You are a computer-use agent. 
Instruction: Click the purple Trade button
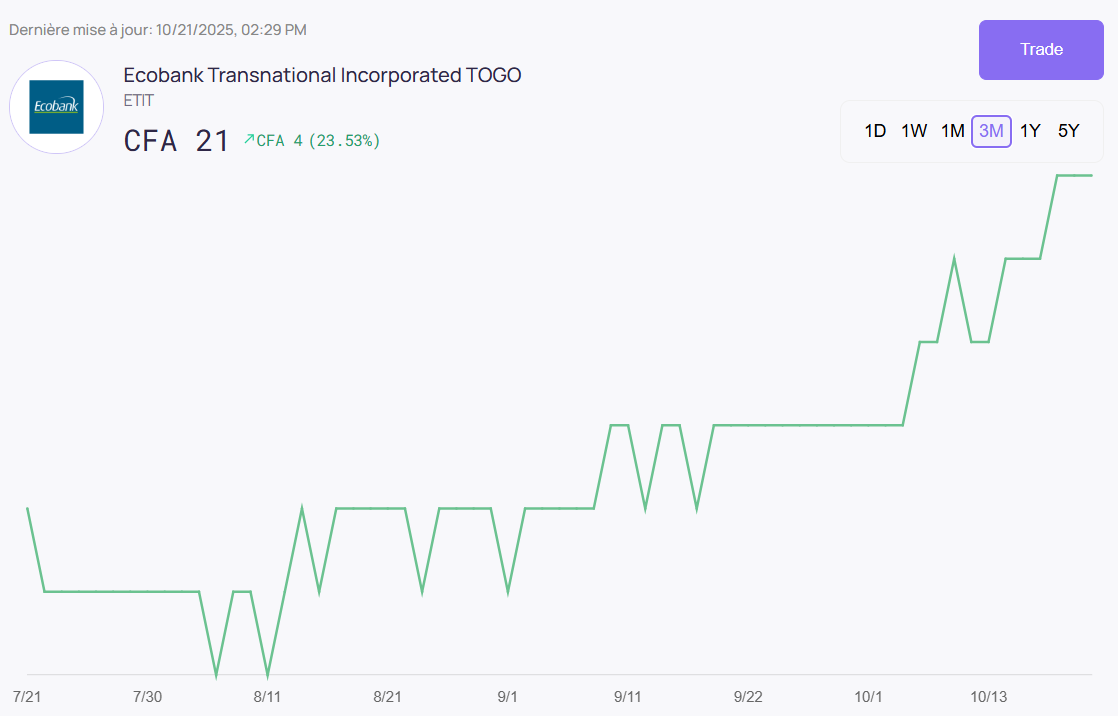pyautogui.click(x=1041, y=50)
